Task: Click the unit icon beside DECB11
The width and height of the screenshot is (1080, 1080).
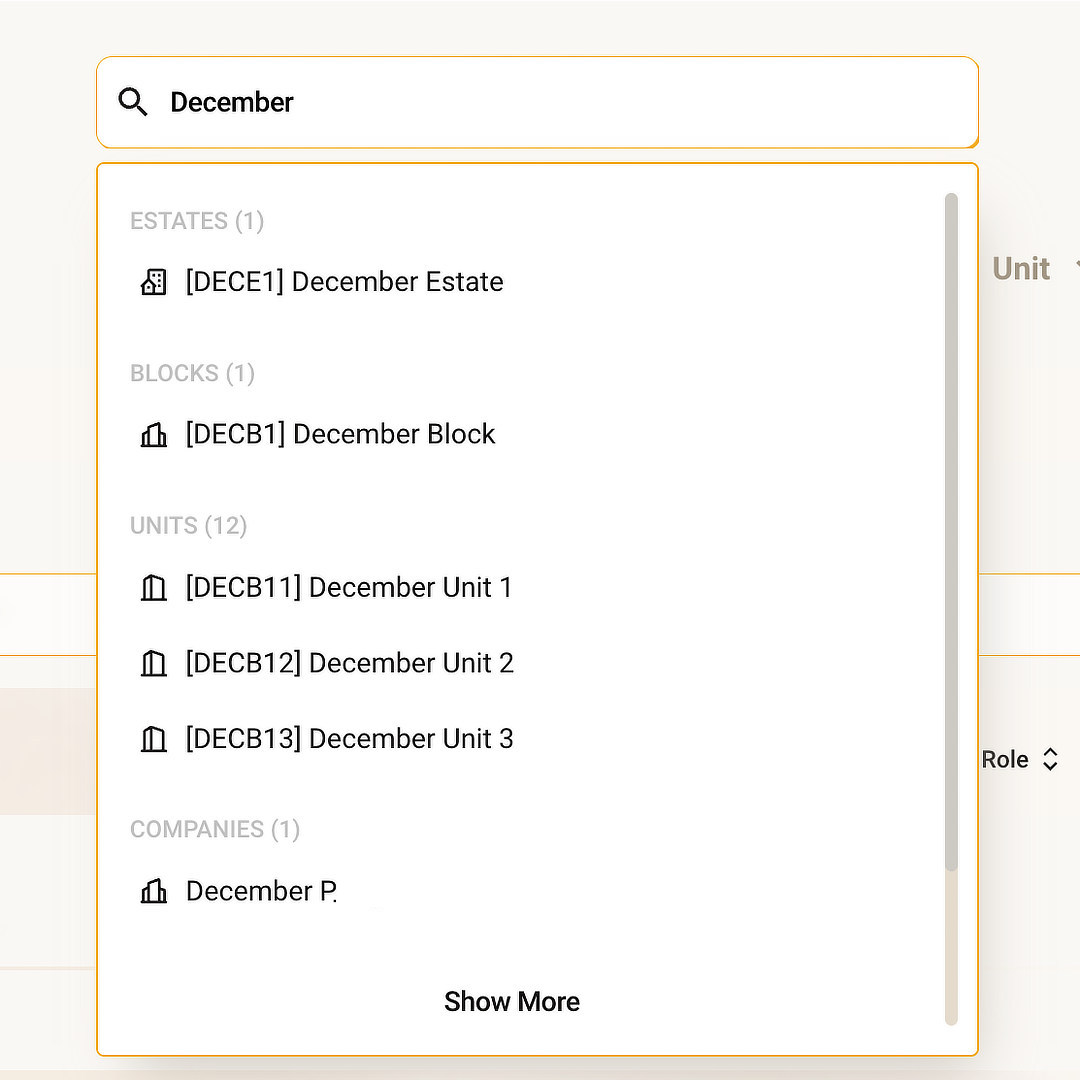Action: click(x=153, y=588)
